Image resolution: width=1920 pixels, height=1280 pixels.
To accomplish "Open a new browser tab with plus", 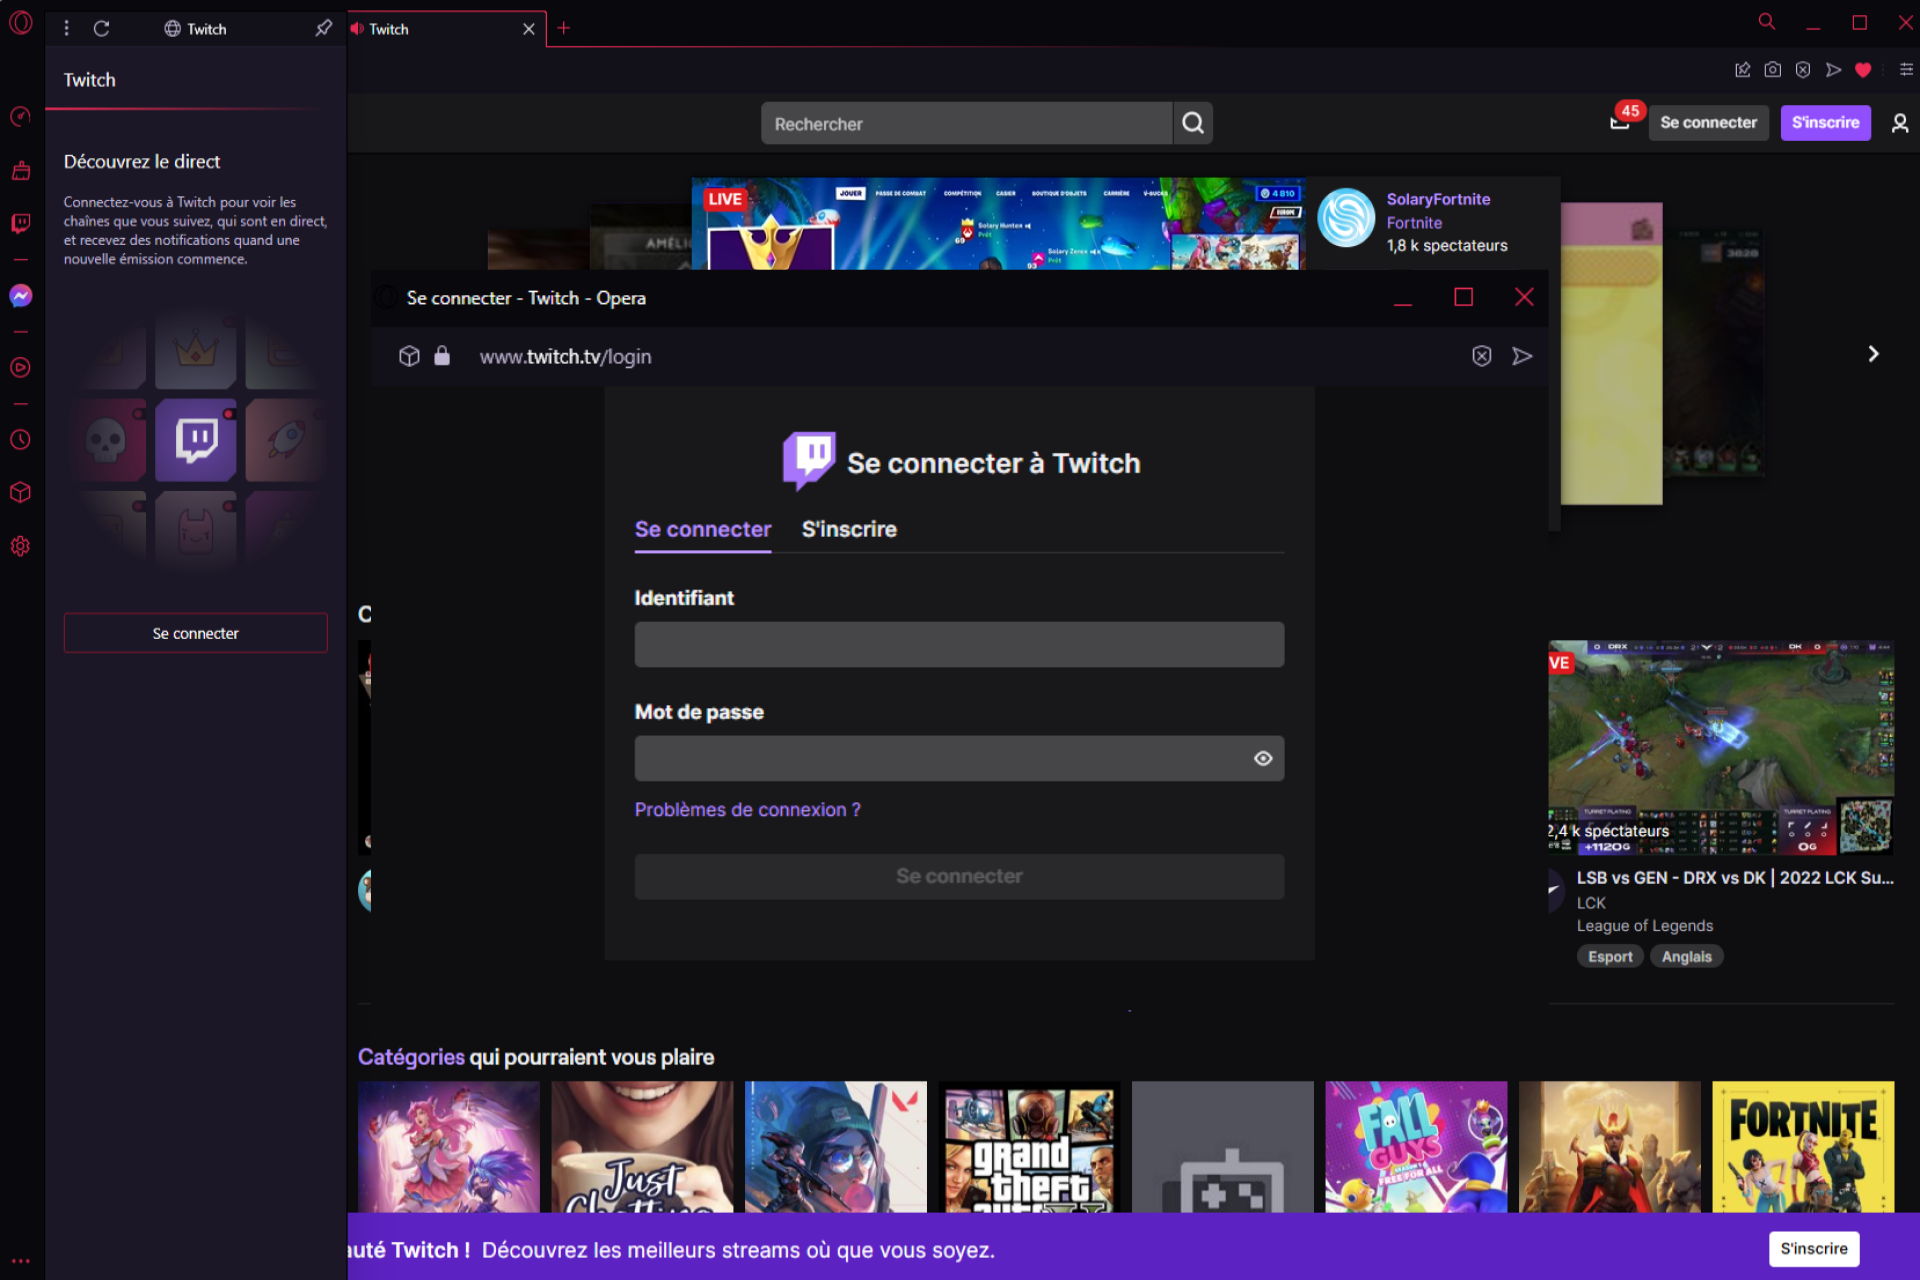I will coord(564,28).
